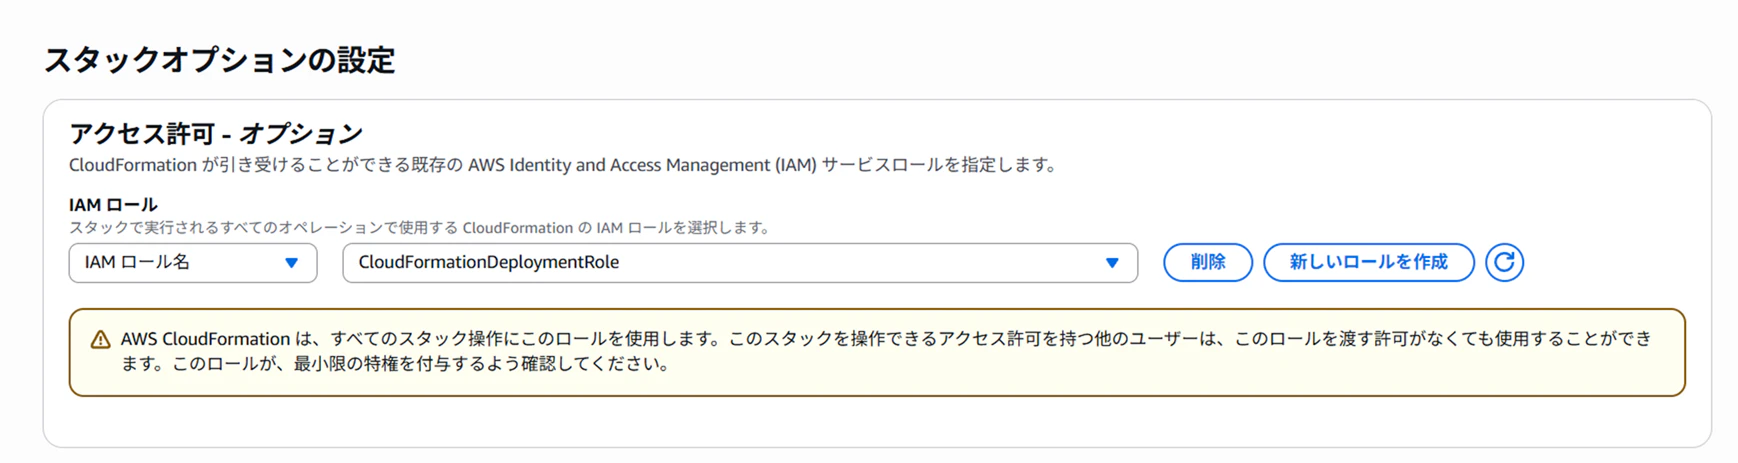Open the IAM ロール名 type dropdown
The width and height of the screenshot is (1738, 463).
tap(193, 263)
